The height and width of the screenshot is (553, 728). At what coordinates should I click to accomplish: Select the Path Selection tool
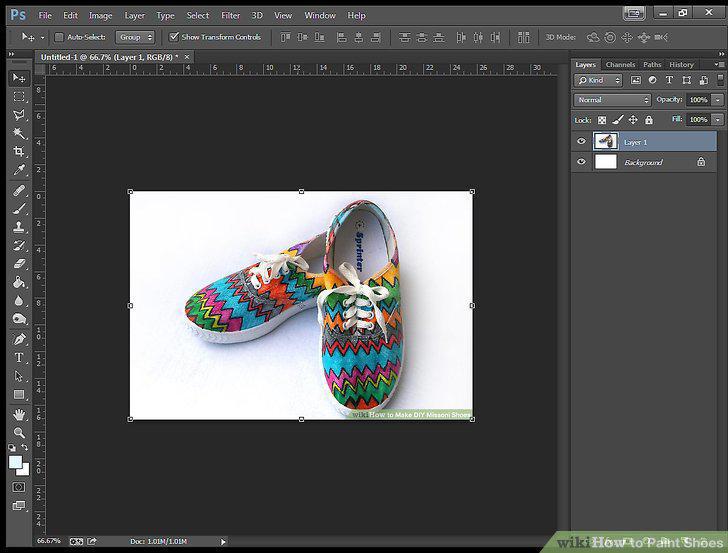pos(19,376)
